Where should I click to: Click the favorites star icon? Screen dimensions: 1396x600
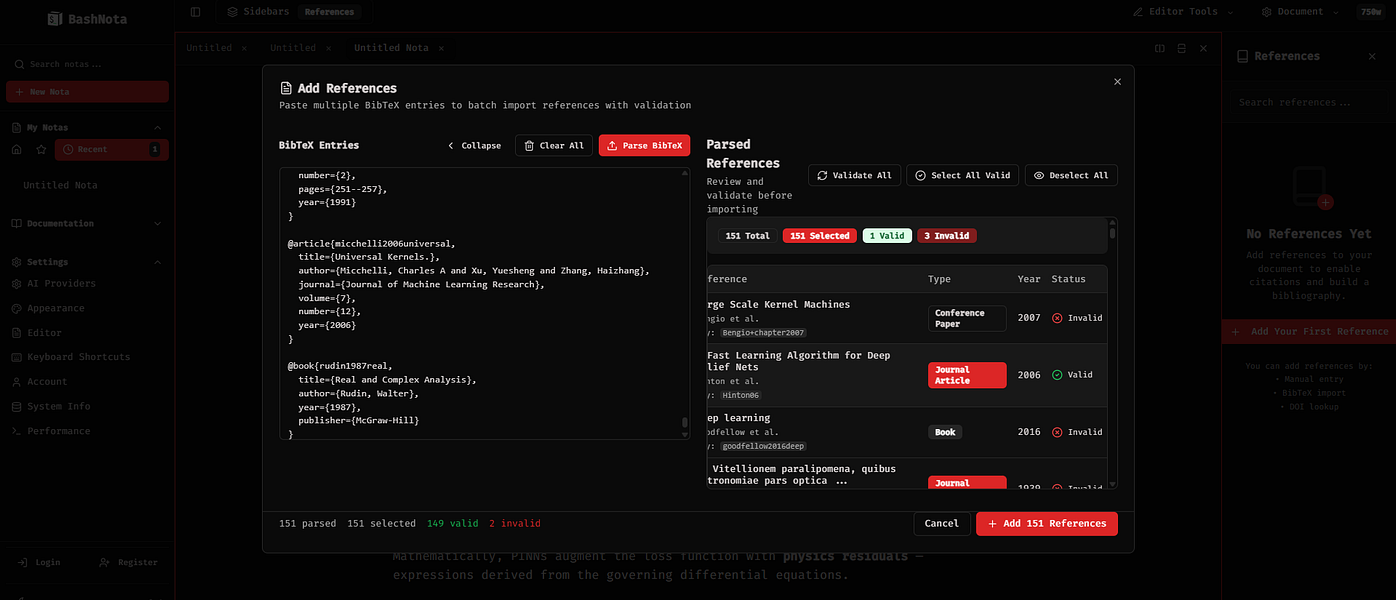(41, 149)
